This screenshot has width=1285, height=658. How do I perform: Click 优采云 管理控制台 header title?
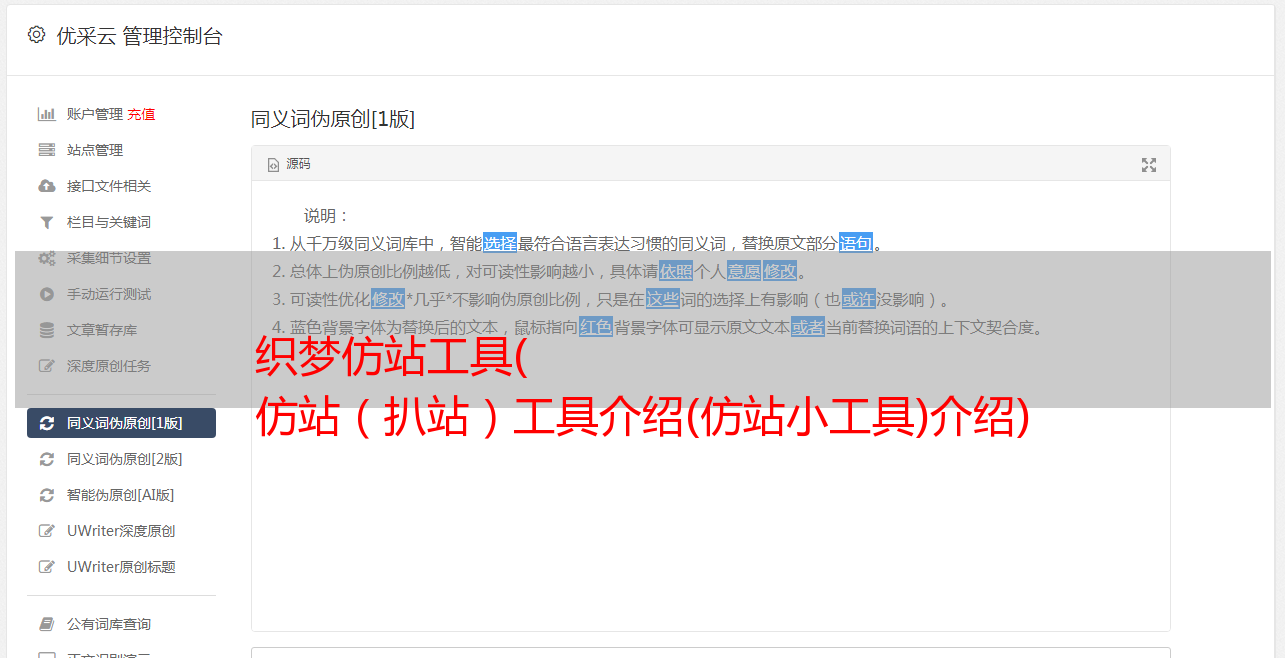tap(139, 36)
